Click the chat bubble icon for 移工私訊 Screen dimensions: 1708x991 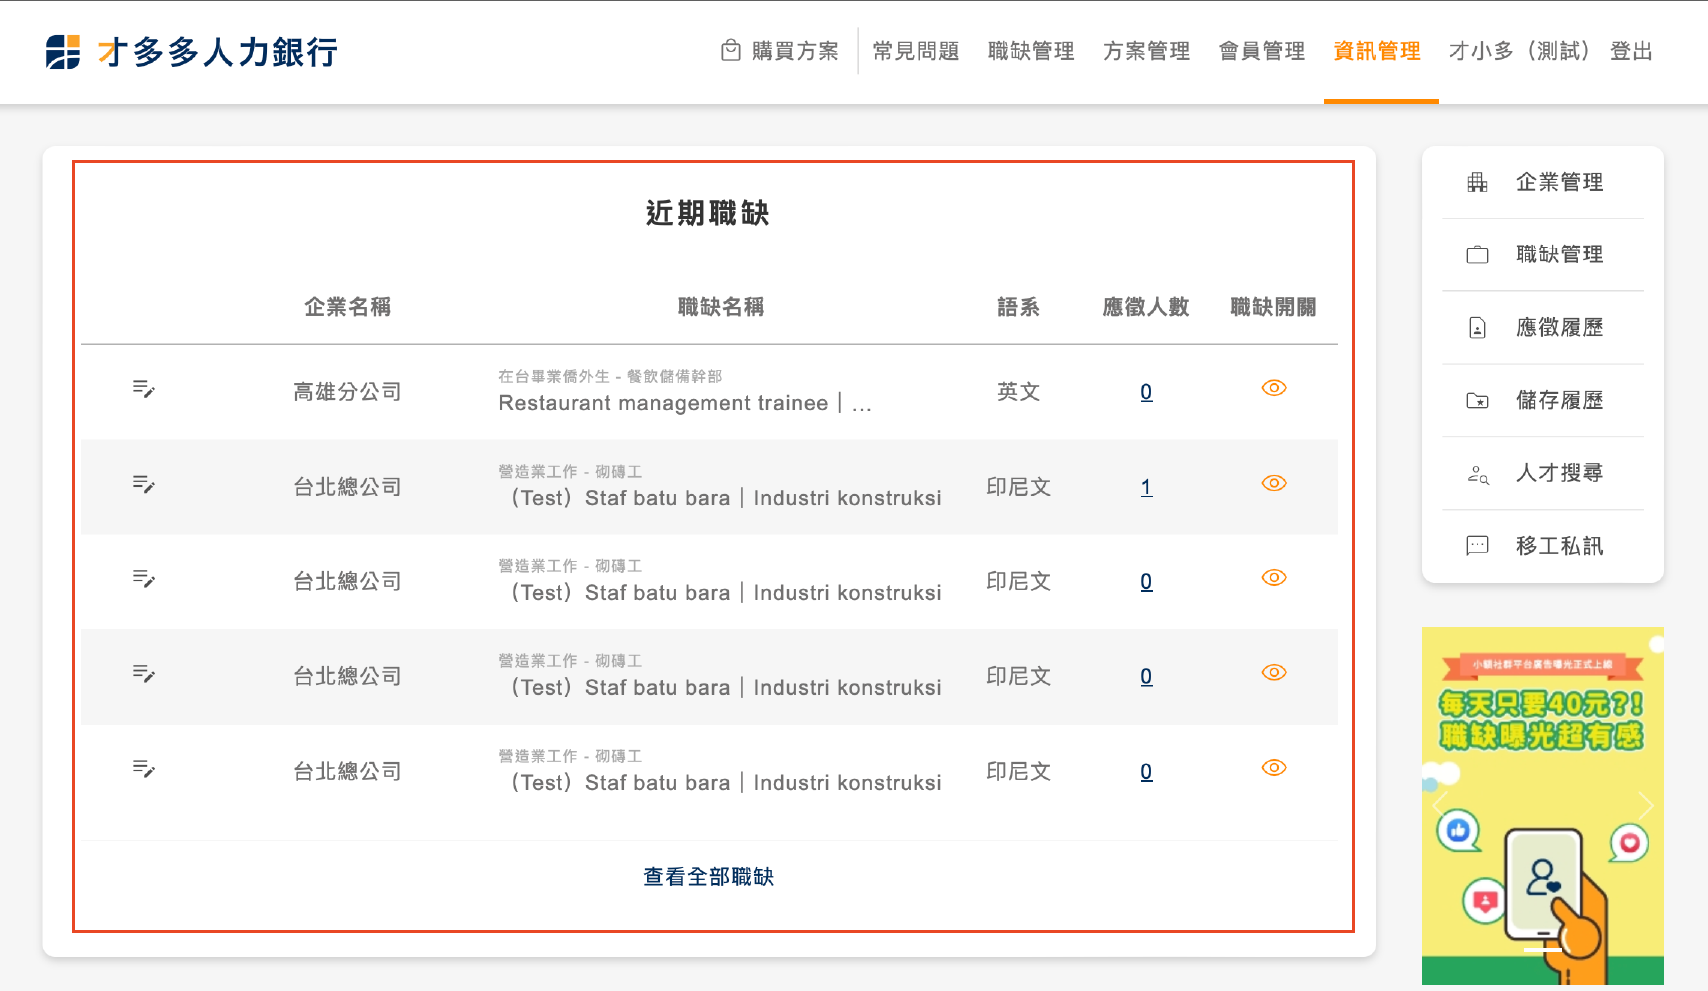coord(1477,546)
